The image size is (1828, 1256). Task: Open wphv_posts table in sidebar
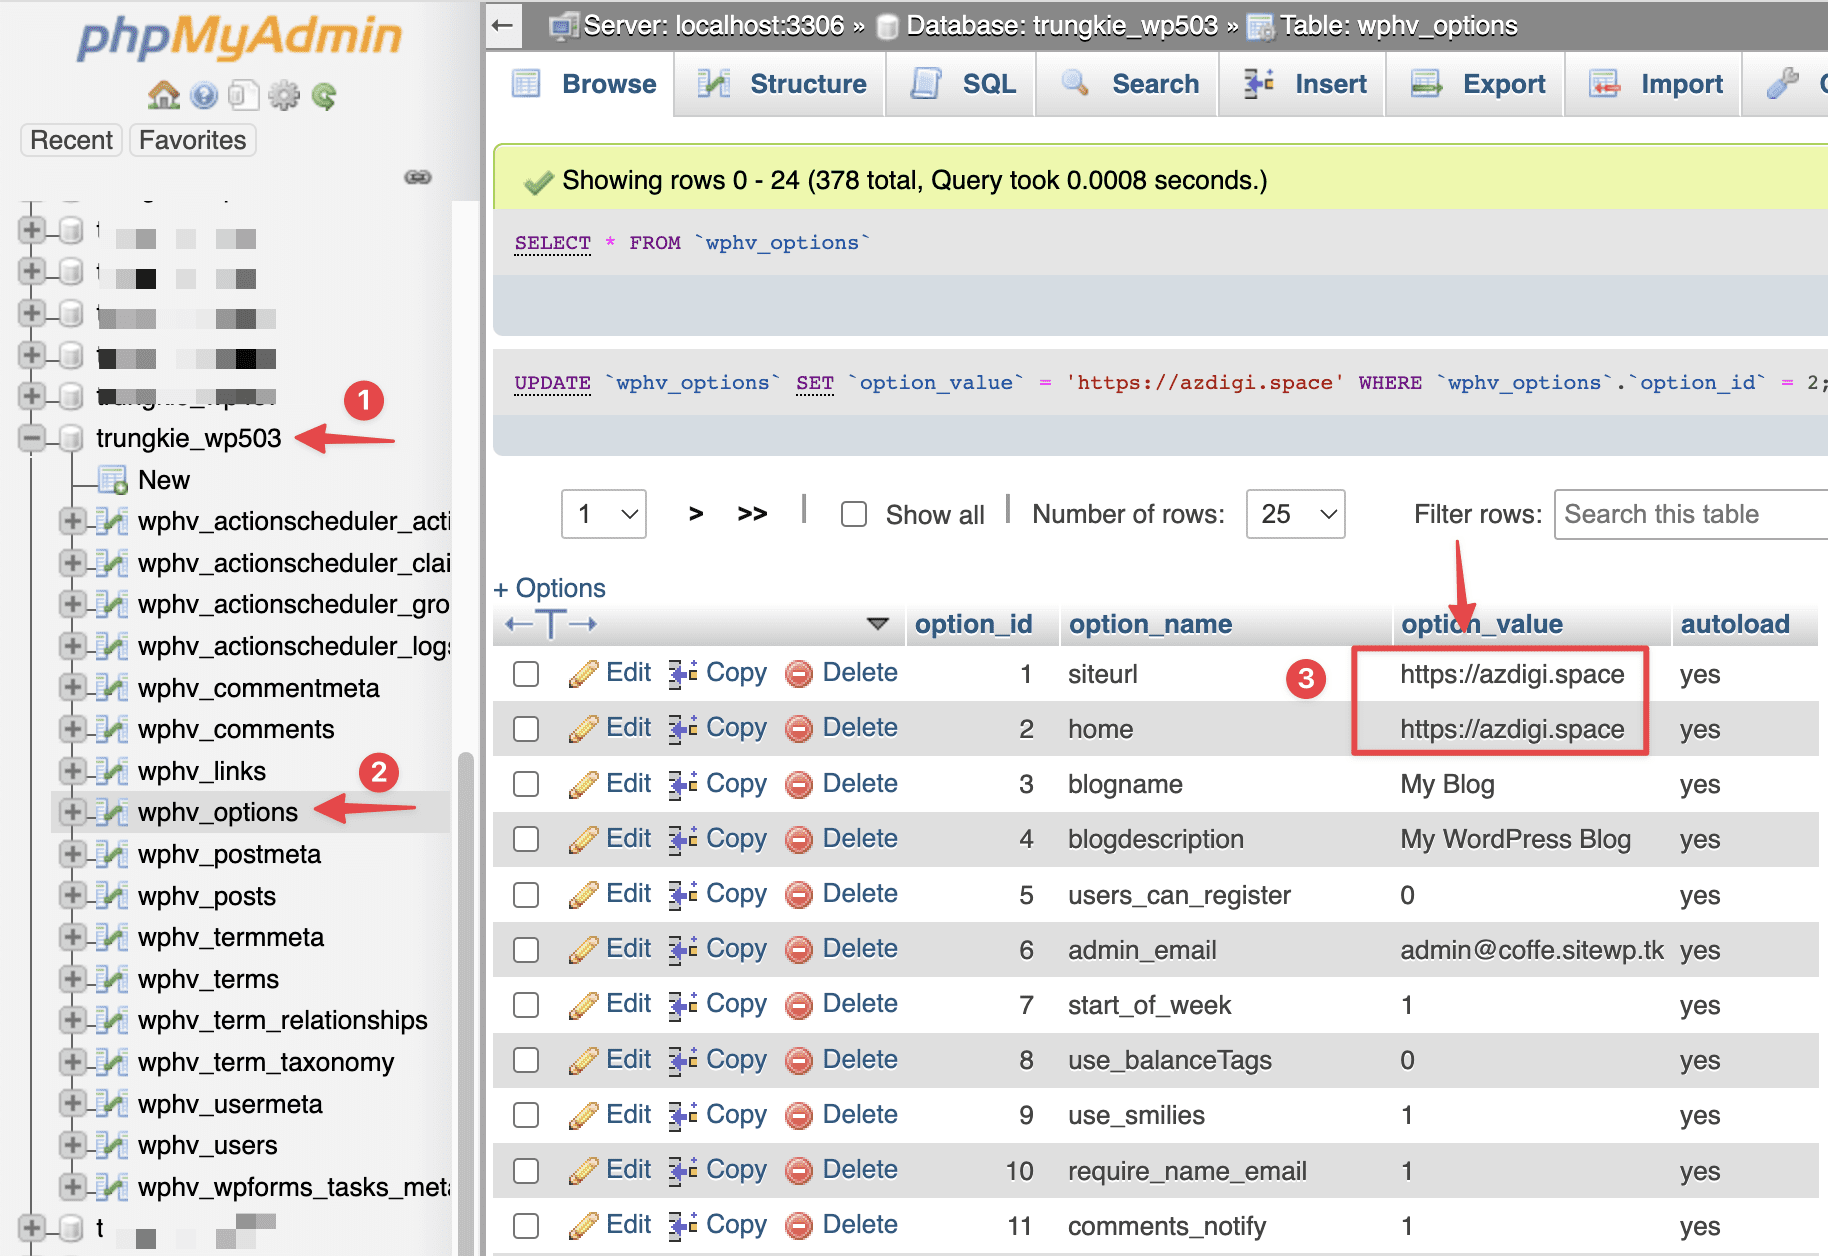coord(206,896)
